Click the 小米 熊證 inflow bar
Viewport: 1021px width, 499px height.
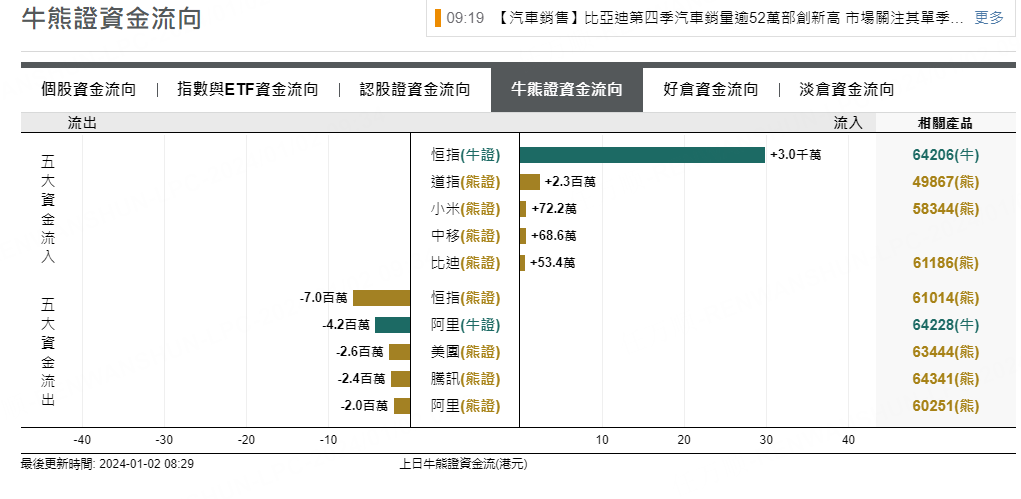[x=523, y=209]
